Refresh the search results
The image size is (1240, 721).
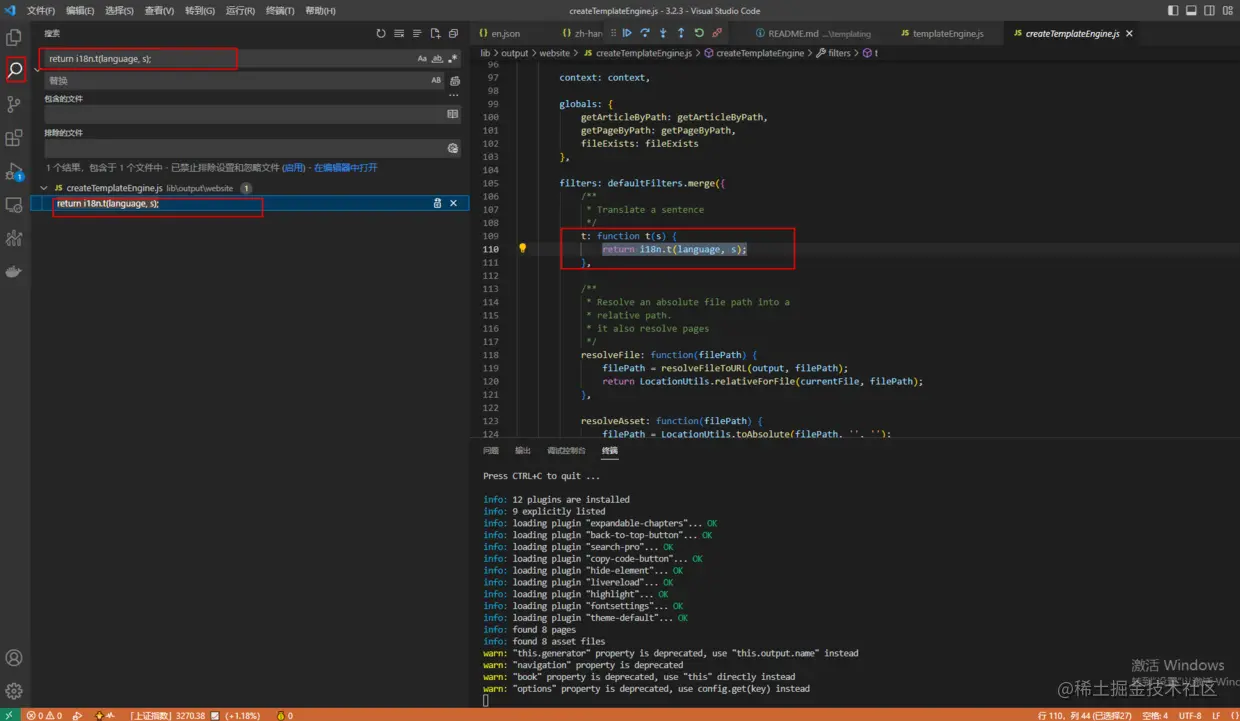tap(381, 34)
